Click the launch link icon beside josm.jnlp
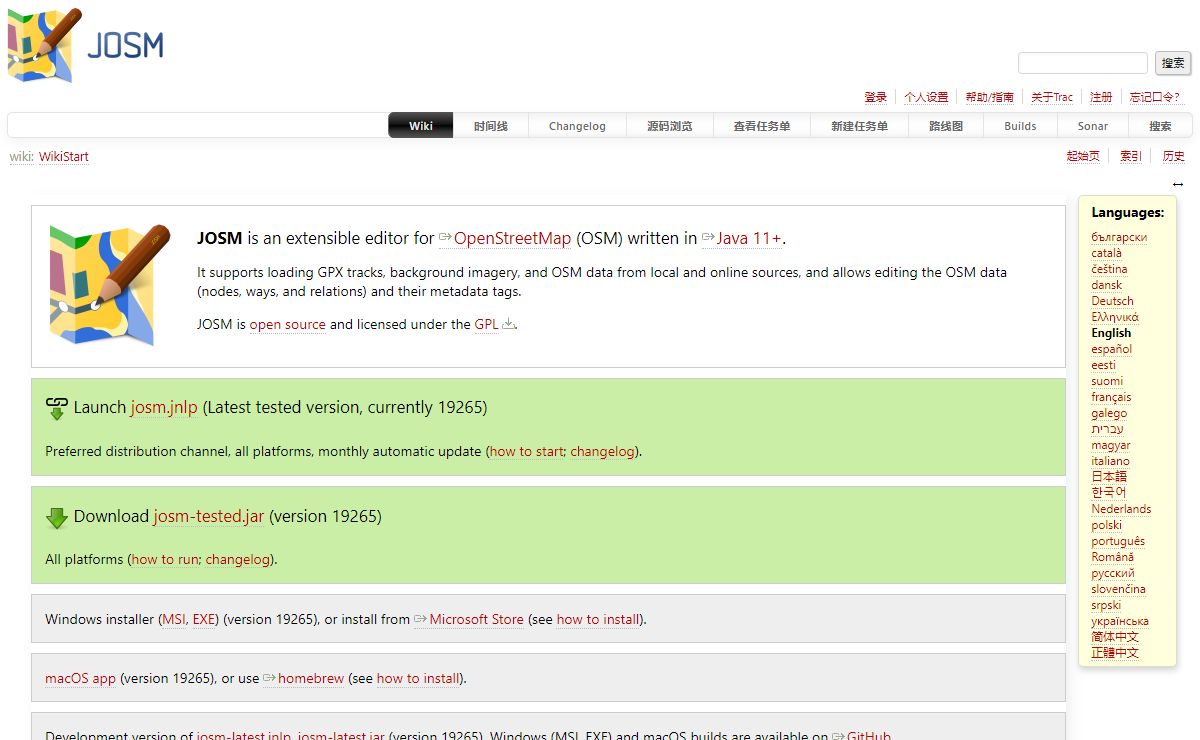Image resolution: width=1200 pixels, height=740 pixels. click(x=57, y=408)
